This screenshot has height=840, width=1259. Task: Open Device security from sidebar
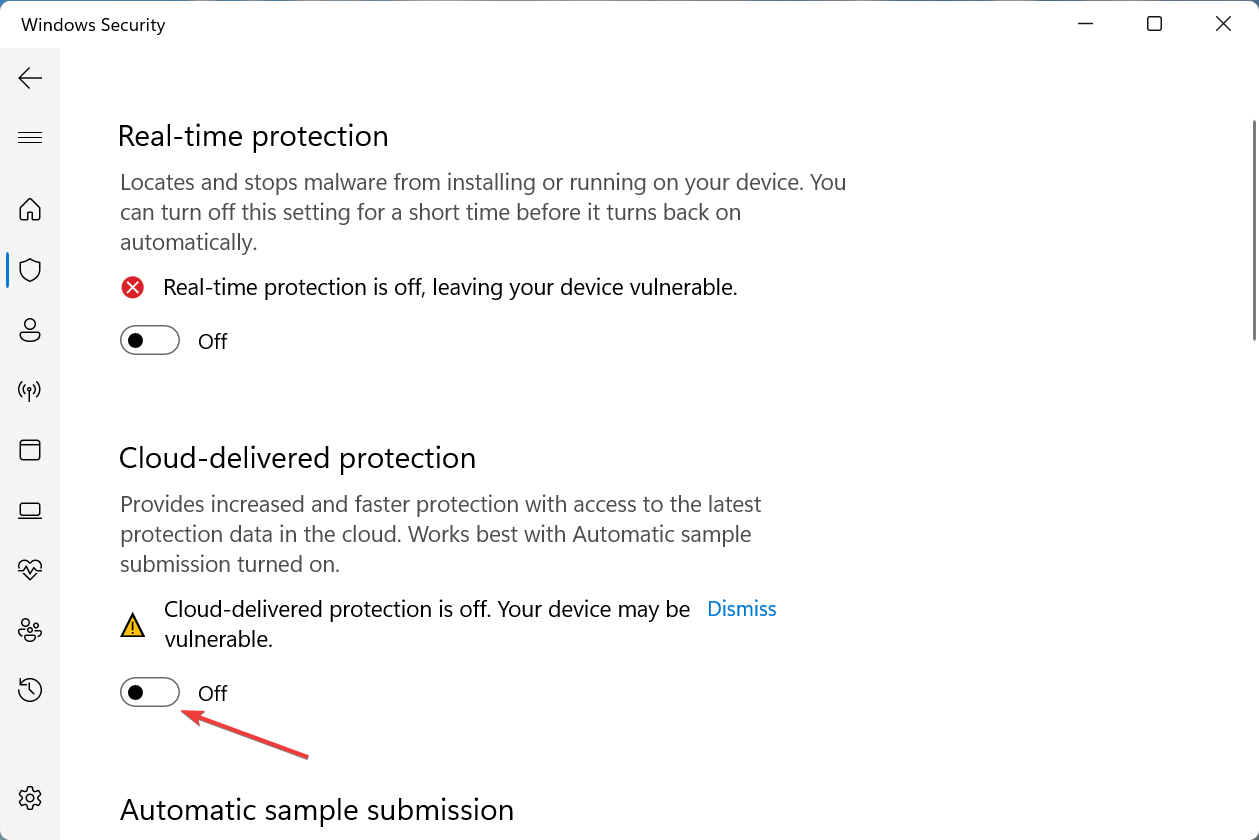(x=30, y=510)
